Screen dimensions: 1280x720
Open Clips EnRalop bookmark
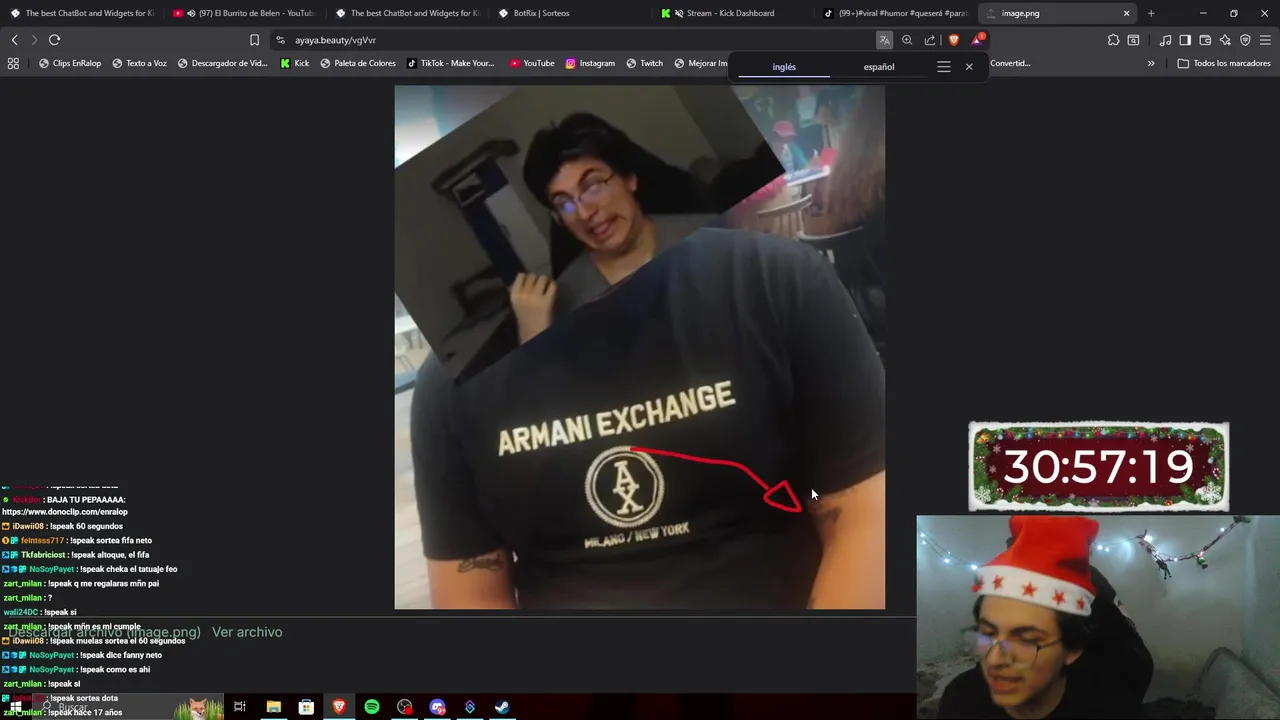tap(69, 63)
